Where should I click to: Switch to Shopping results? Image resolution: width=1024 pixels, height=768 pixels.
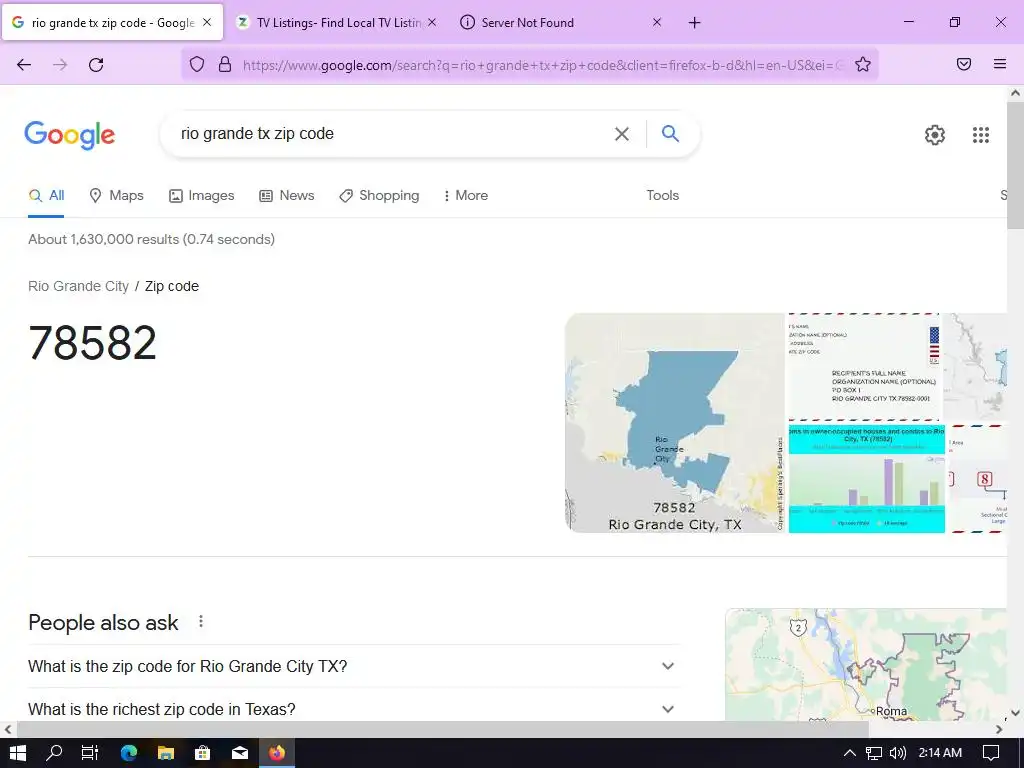379,195
